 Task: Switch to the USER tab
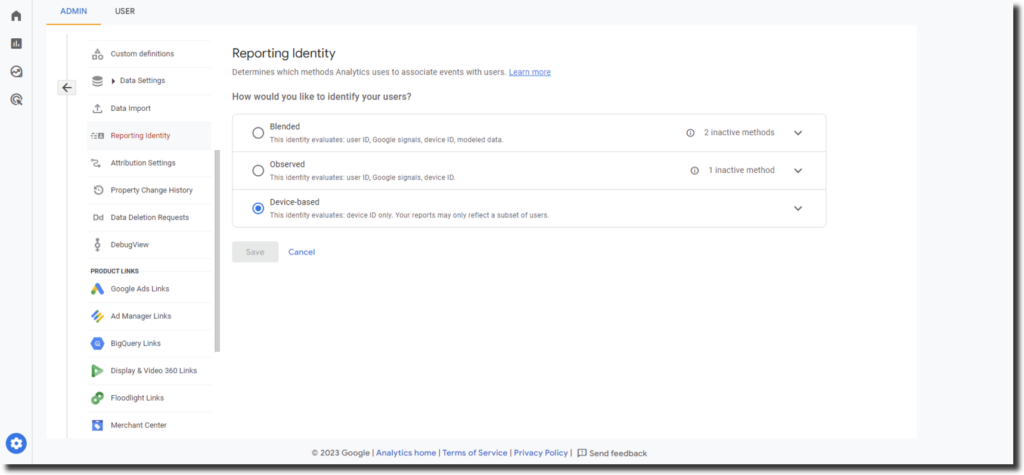tap(125, 11)
